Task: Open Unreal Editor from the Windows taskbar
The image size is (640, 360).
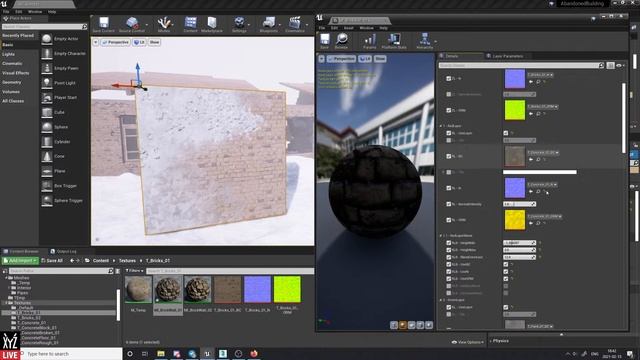Action: click(x=207, y=353)
